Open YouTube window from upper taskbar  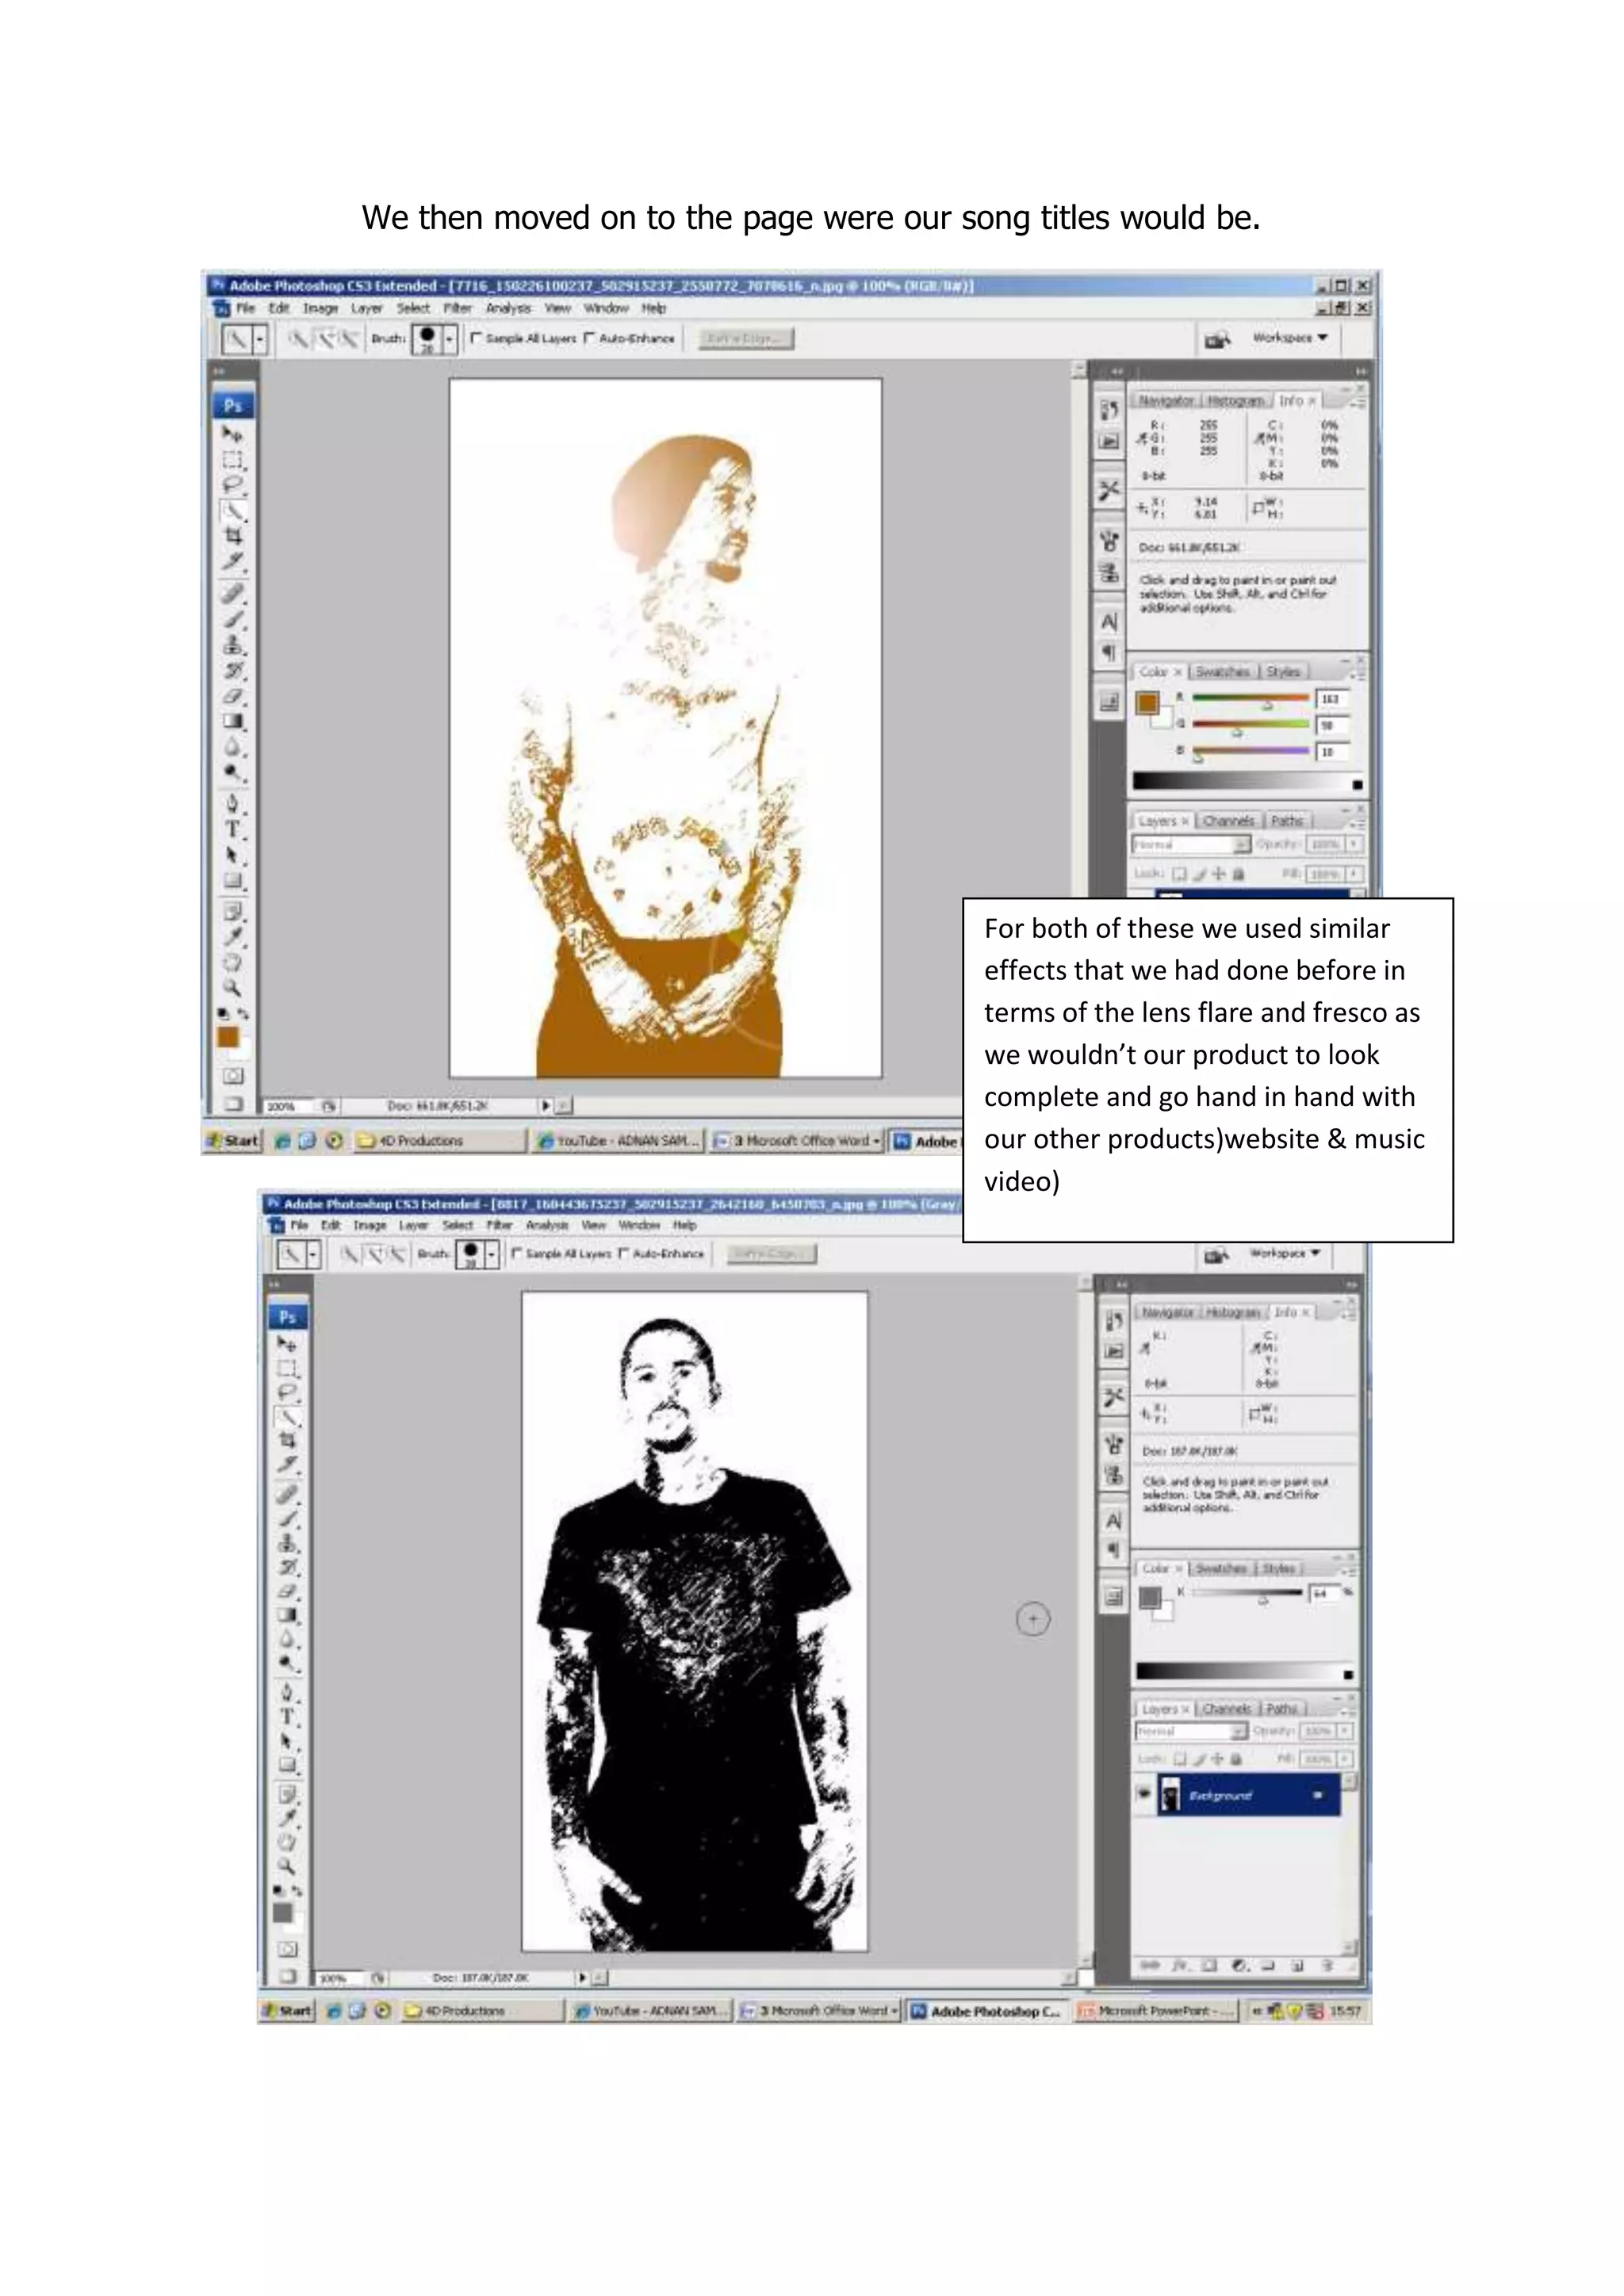pos(619,1141)
